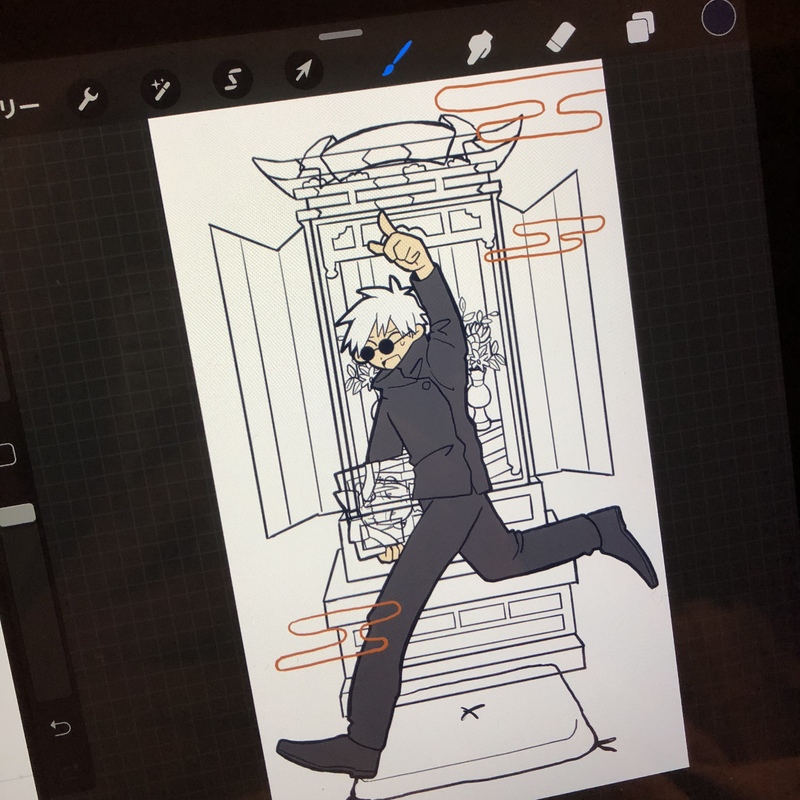The width and height of the screenshot is (800, 800).
Task: Grab the brush opacity slider handle
Action: [17, 515]
